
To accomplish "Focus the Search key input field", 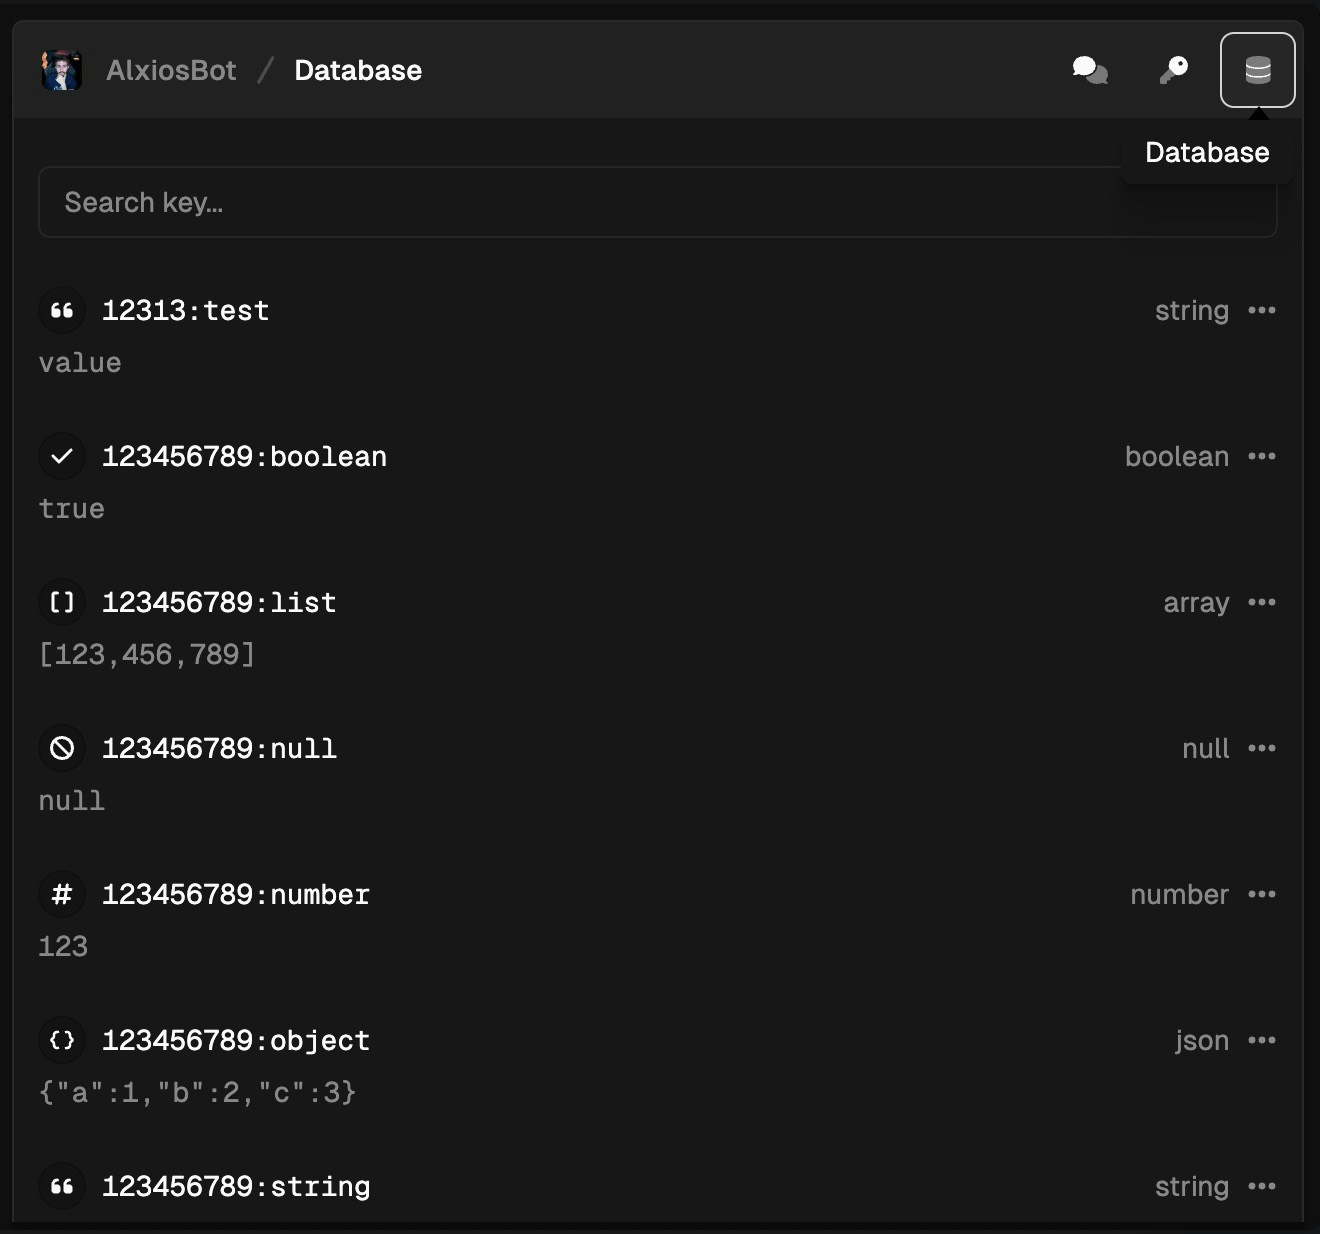I will 657,202.
